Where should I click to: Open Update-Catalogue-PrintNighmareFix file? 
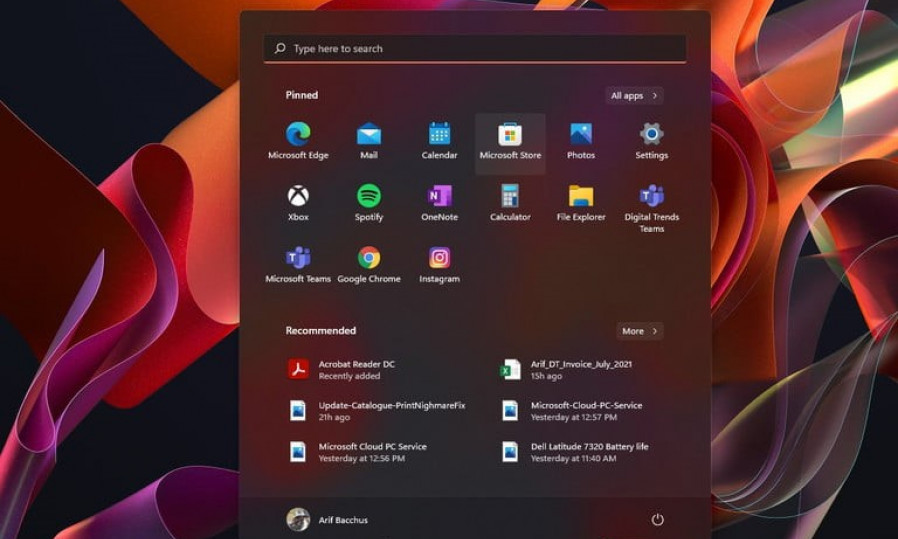[x=378, y=411]
